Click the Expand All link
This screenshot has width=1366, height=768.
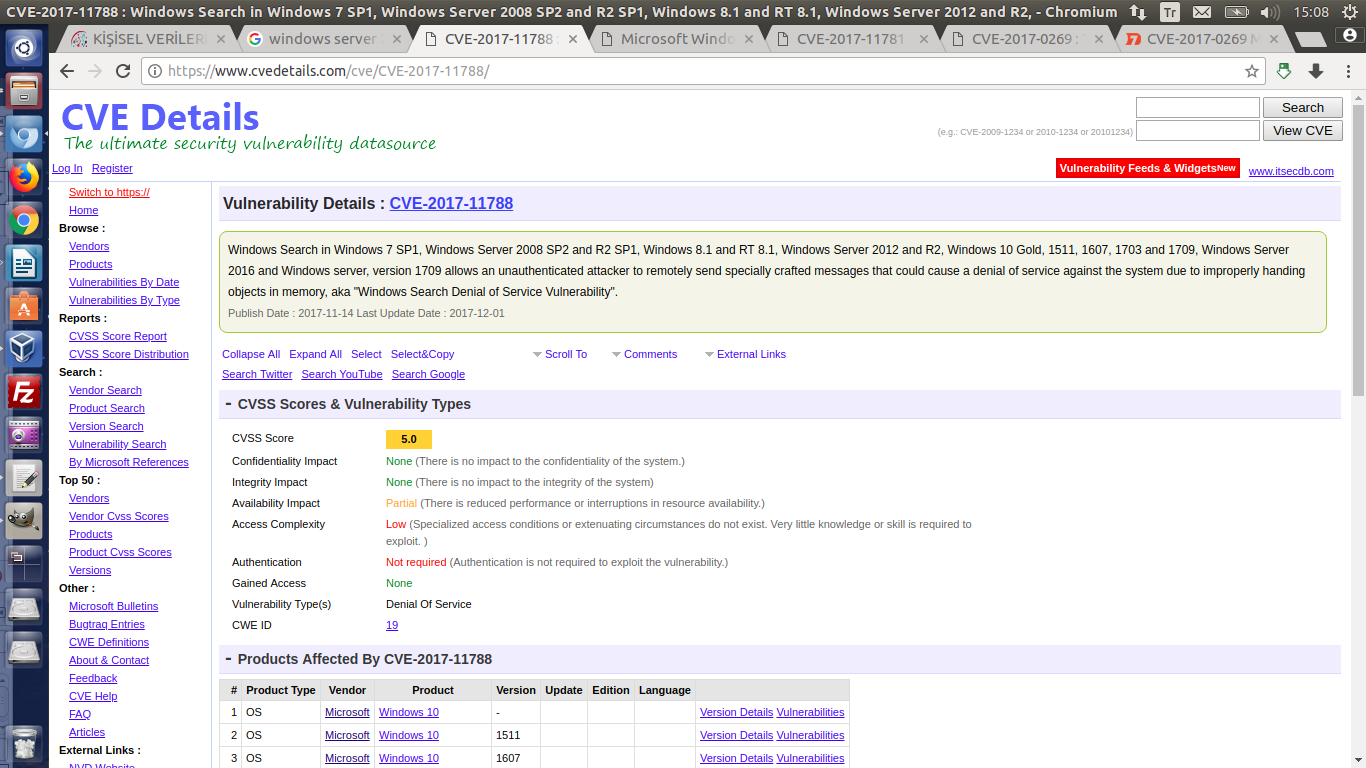[315, 354]
